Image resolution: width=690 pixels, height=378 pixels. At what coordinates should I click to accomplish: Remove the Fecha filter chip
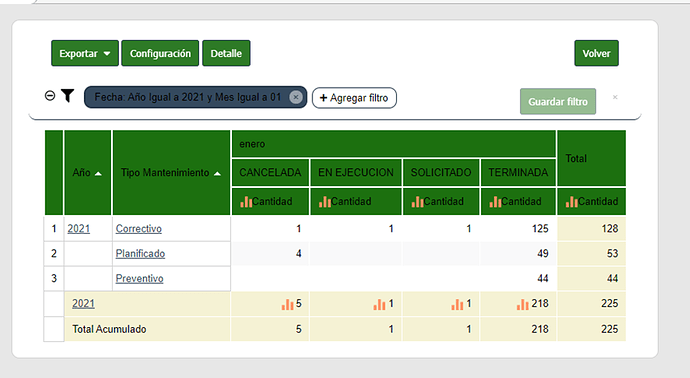(x=296, y=97)
